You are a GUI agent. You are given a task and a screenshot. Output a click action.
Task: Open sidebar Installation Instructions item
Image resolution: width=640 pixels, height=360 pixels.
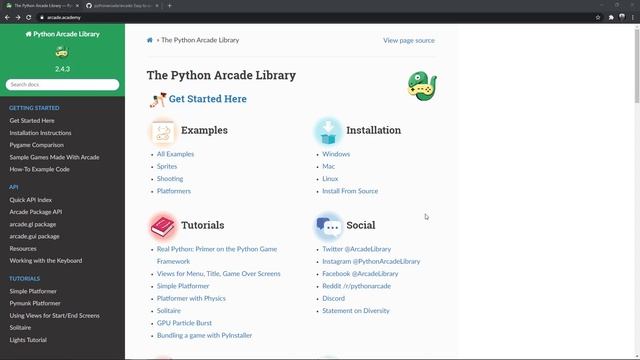(40, 133)
